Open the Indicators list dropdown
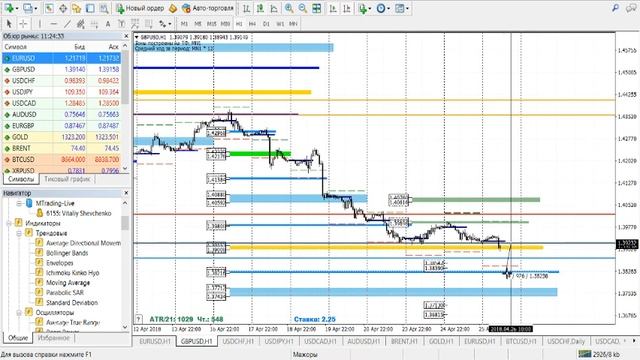The image size is (640, 360). coord(364,8)
